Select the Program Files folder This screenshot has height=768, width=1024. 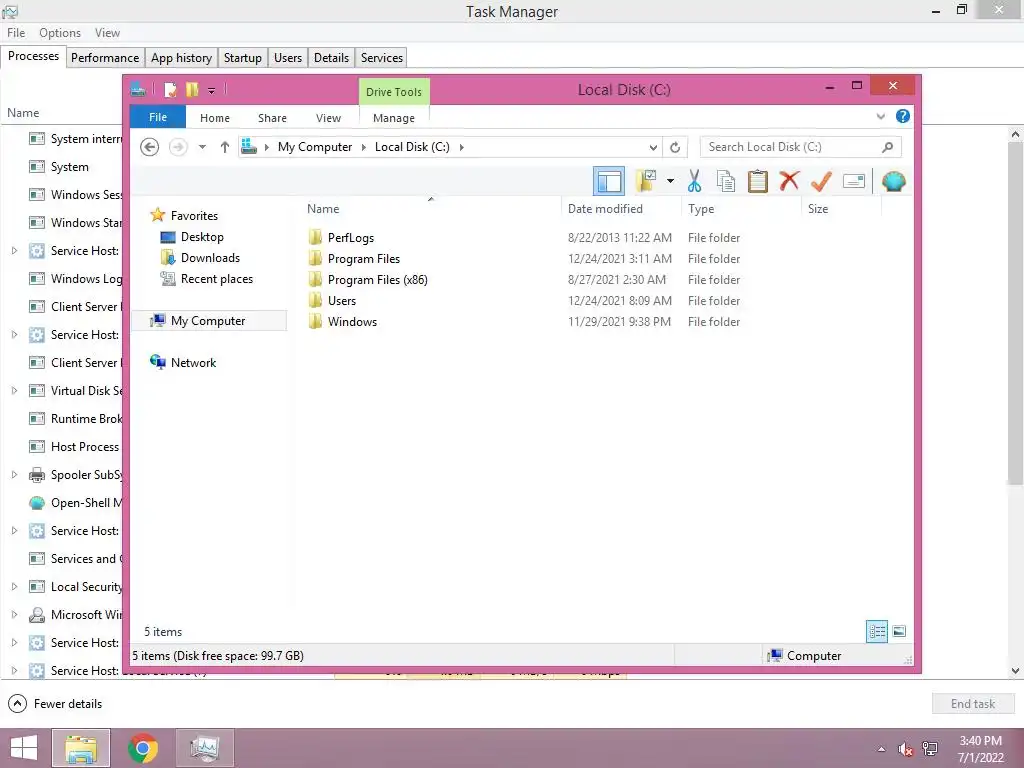(x=364, y=259)
